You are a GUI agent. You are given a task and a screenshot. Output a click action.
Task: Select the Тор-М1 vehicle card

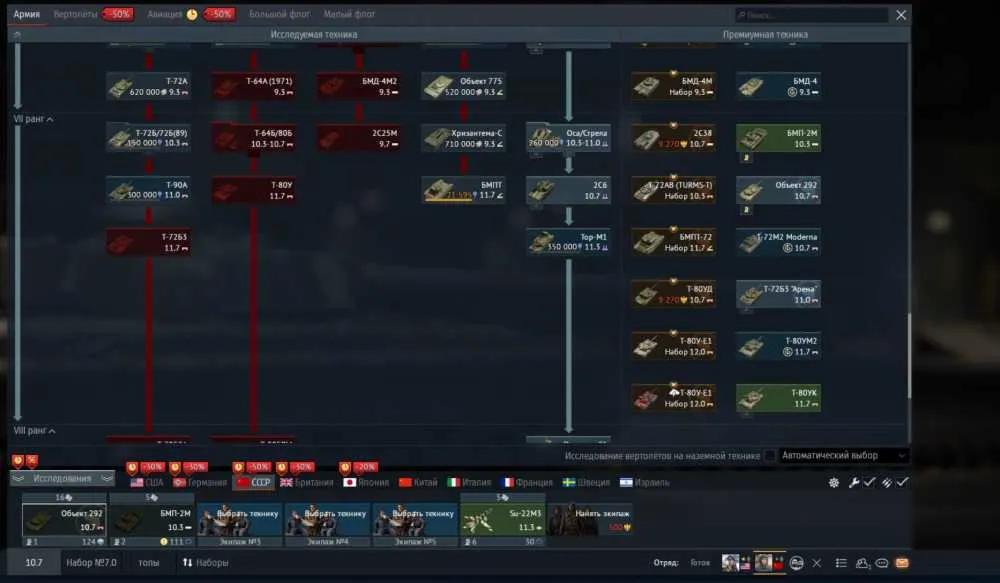(568, 242)
